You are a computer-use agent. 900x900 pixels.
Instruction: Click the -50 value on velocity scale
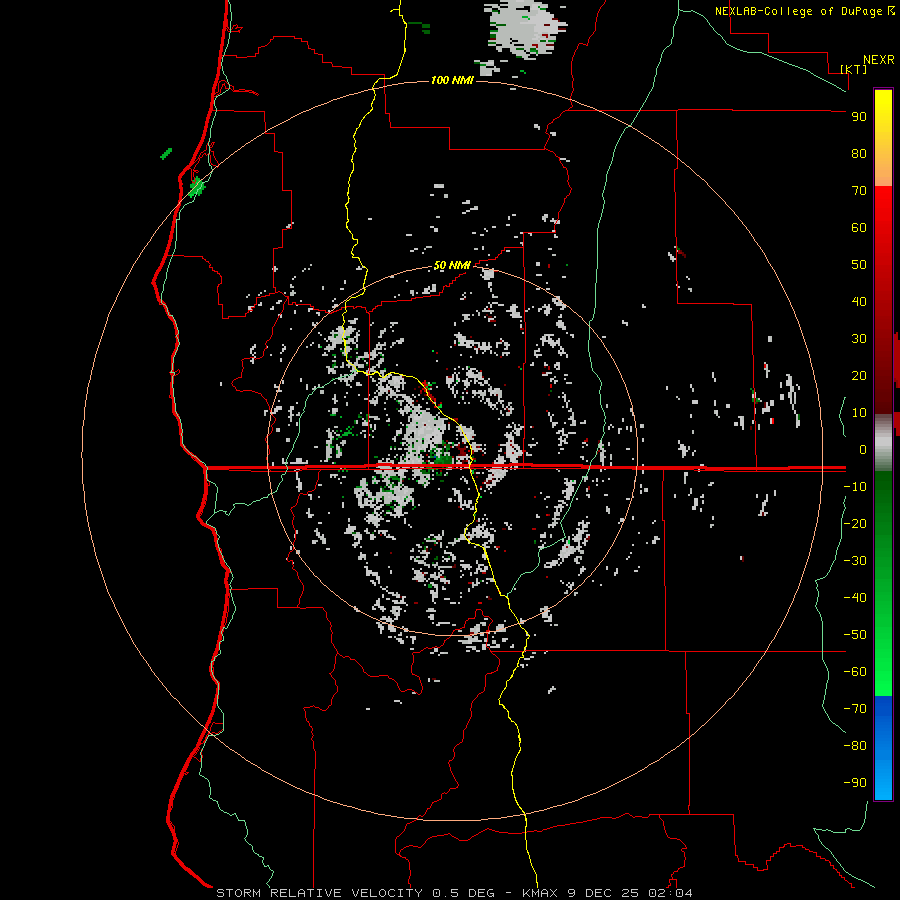pos(855,634)
